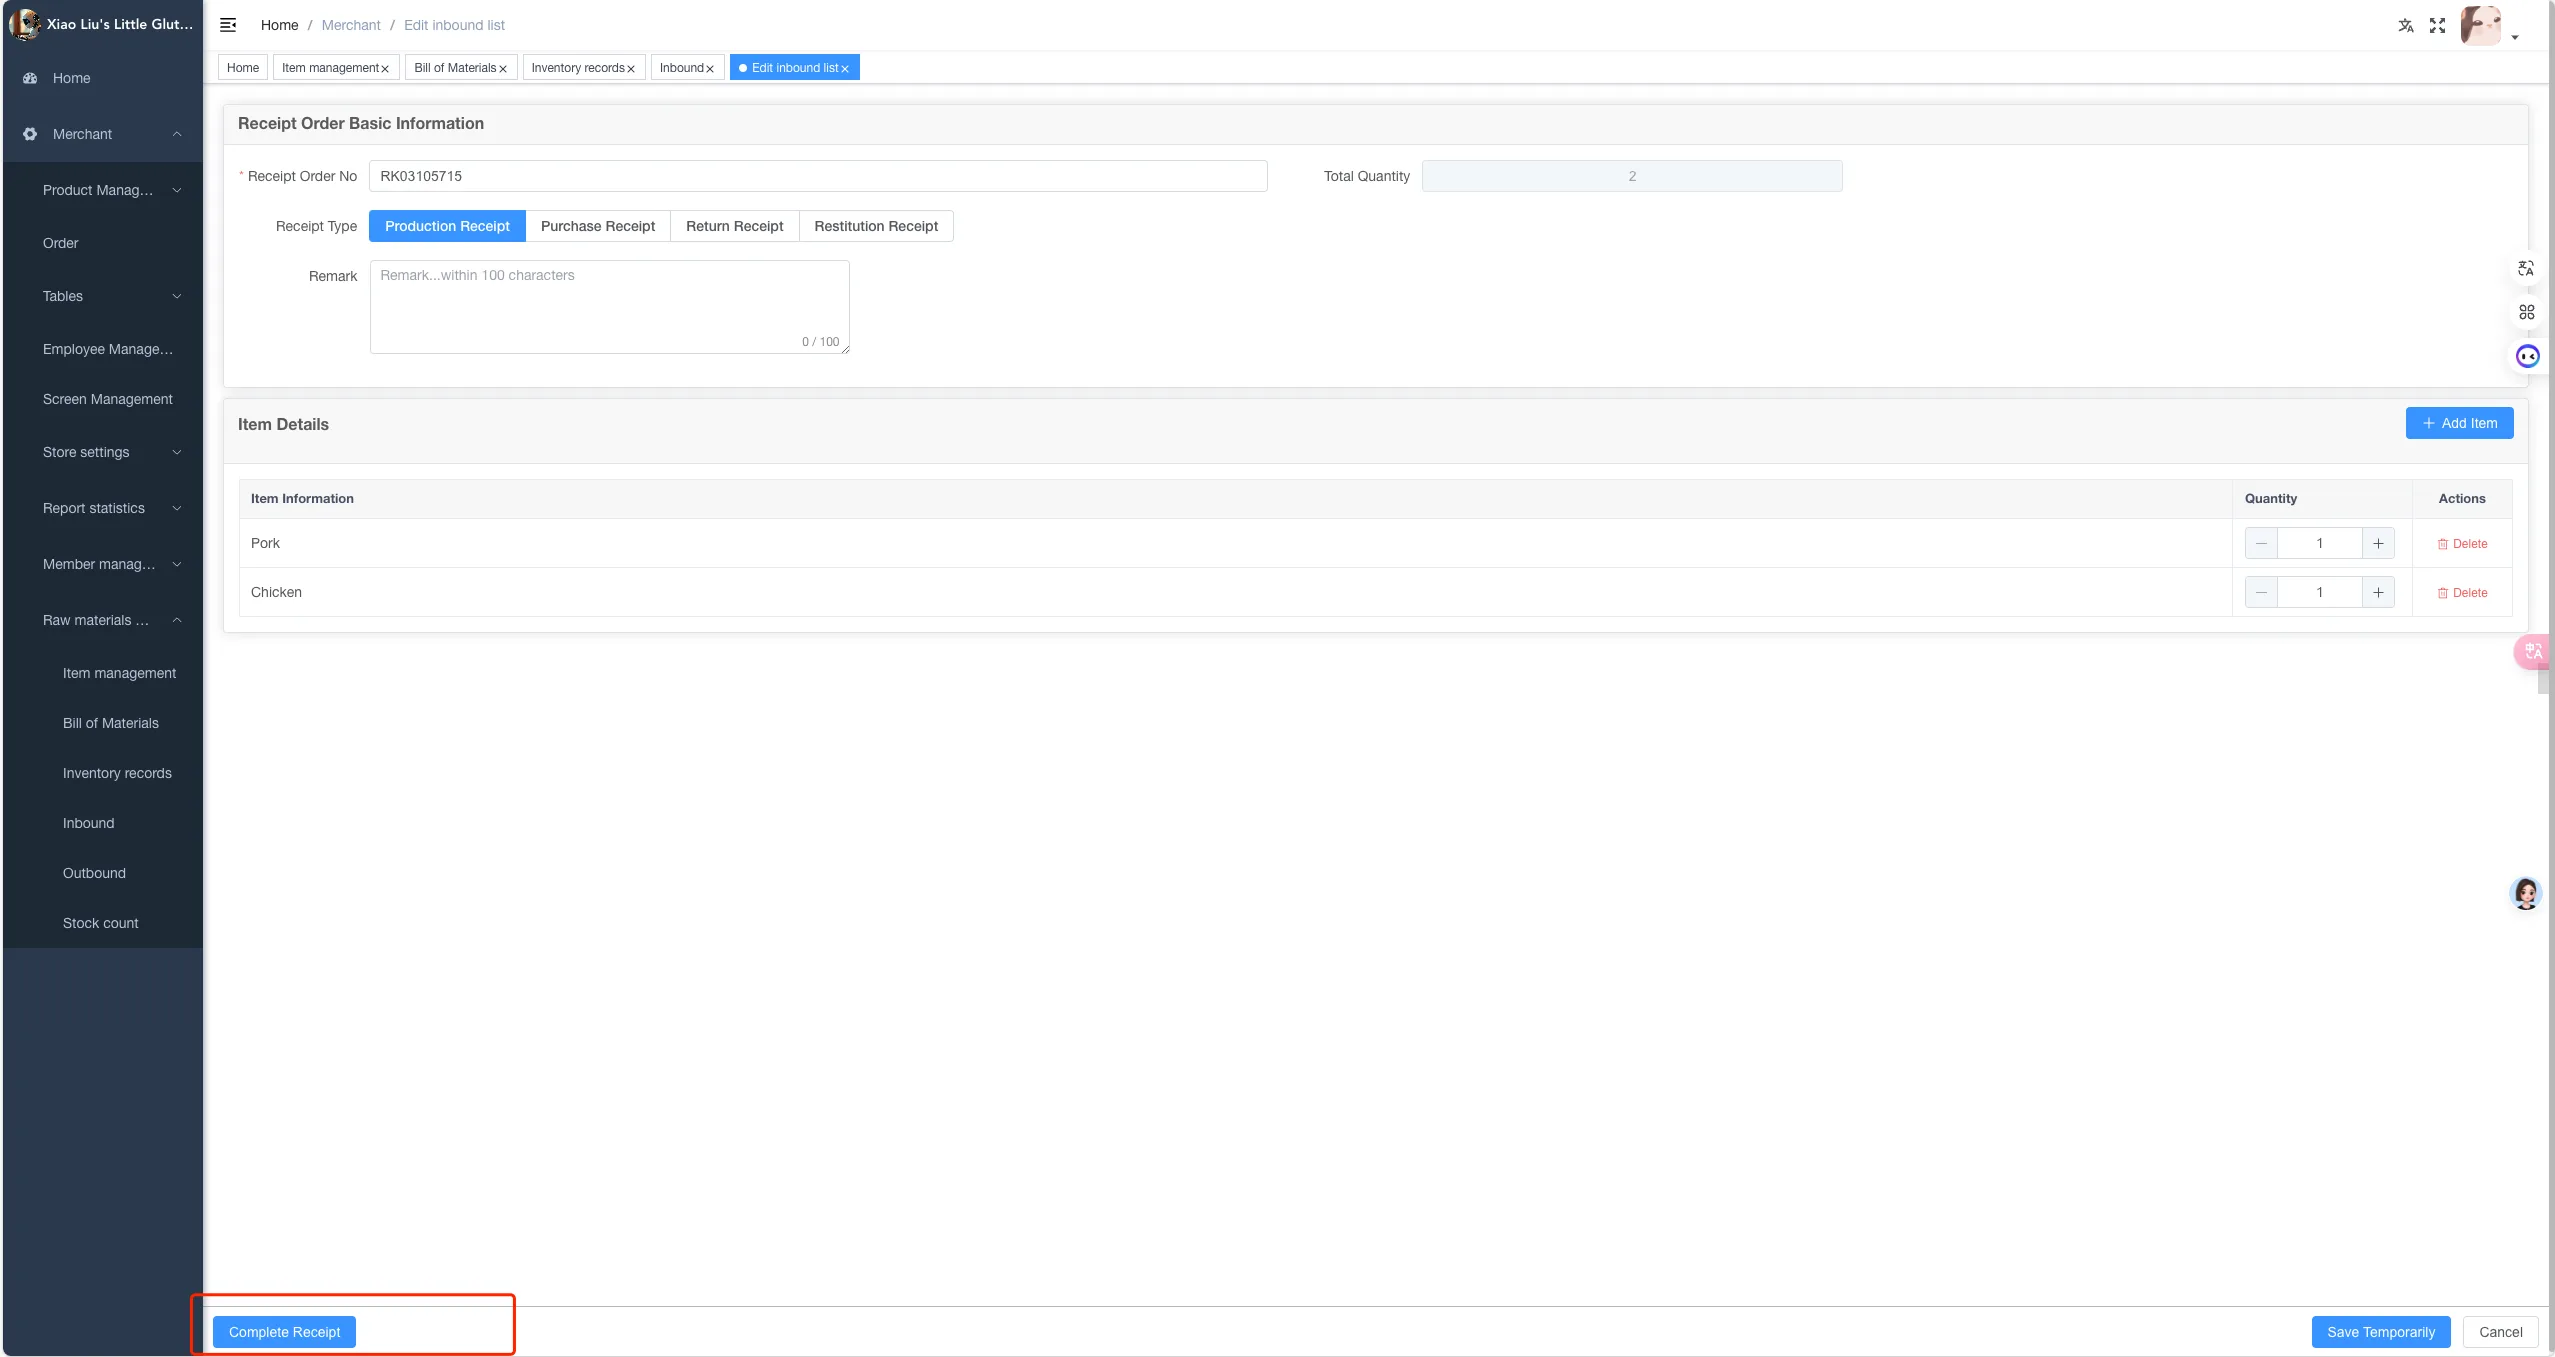Click the Pork quantity input
The height and width of the screenshot is (1357, 2555).
point(2320,543)
